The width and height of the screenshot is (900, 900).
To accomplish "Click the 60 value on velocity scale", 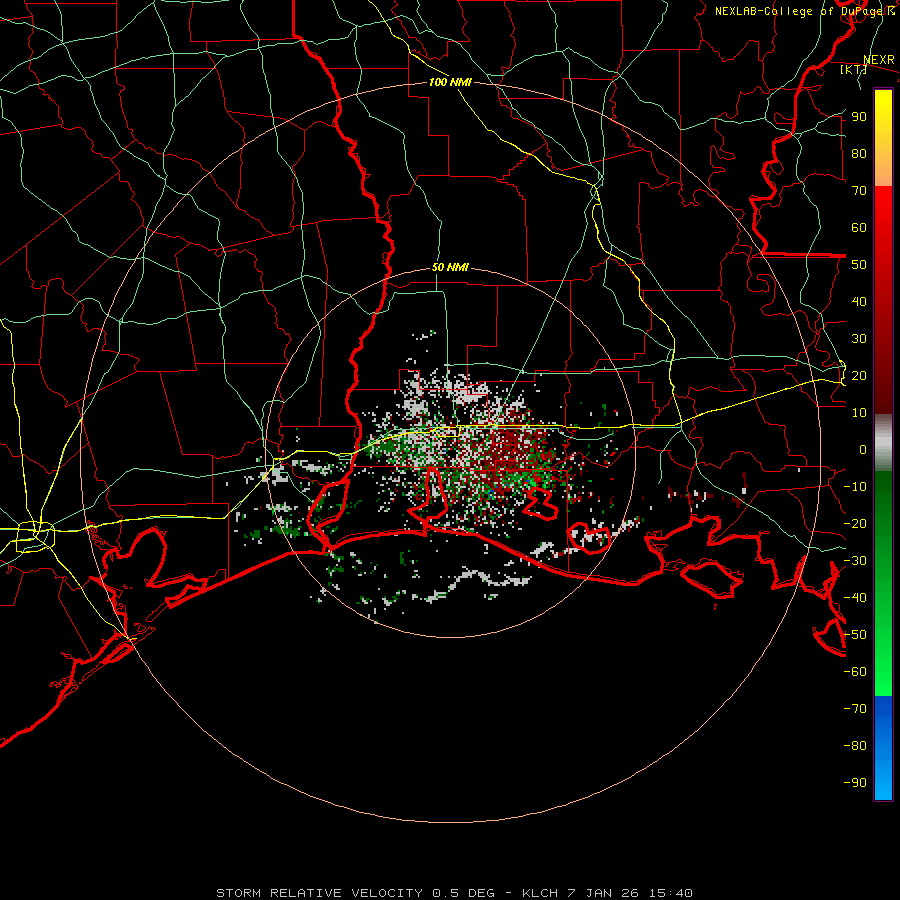I will point(859,227).
